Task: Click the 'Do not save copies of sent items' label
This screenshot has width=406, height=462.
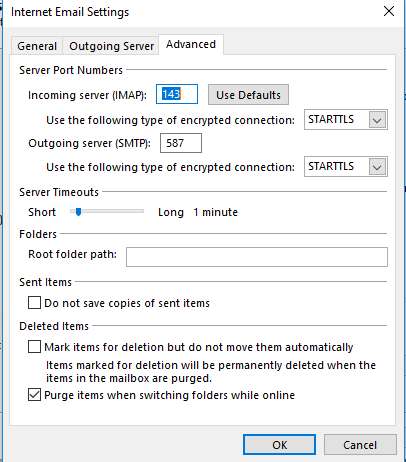Action: pyautogui.click(x=127, y=303)
